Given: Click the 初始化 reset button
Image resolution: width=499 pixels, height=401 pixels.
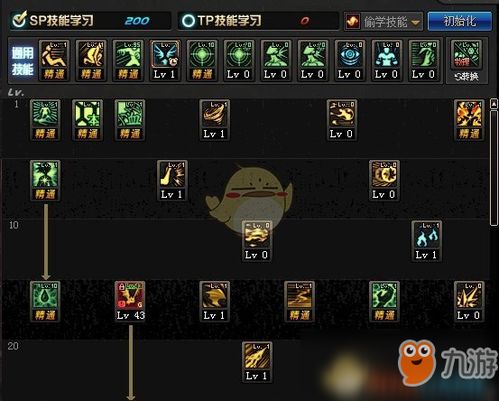Looking at the screenshot, I should pyautogui.click(x=460, y=21).
